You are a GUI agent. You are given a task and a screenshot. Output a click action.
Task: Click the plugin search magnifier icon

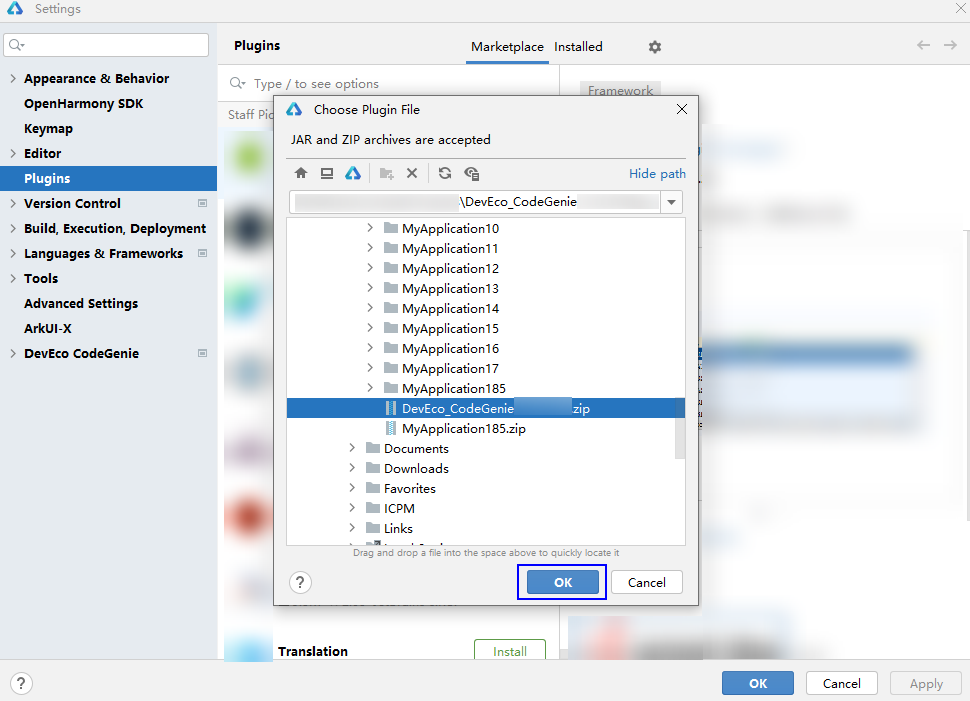tap(237, 83)
